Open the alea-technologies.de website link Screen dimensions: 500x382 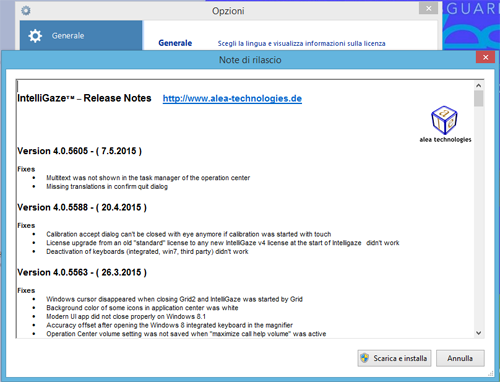232,98
